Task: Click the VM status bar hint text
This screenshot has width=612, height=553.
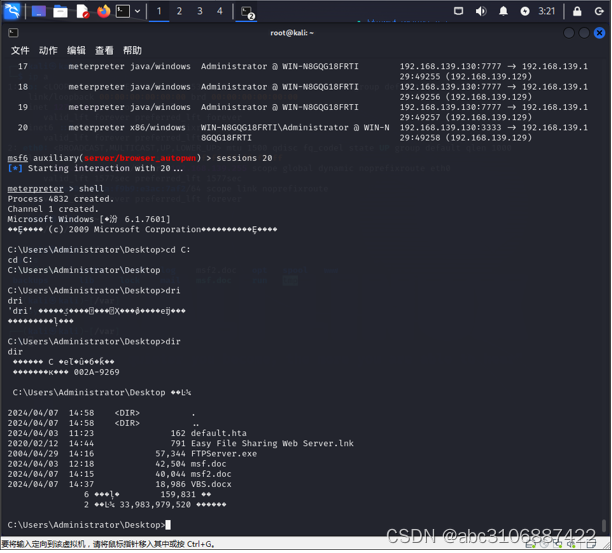Action: click(x=108, y=544)
